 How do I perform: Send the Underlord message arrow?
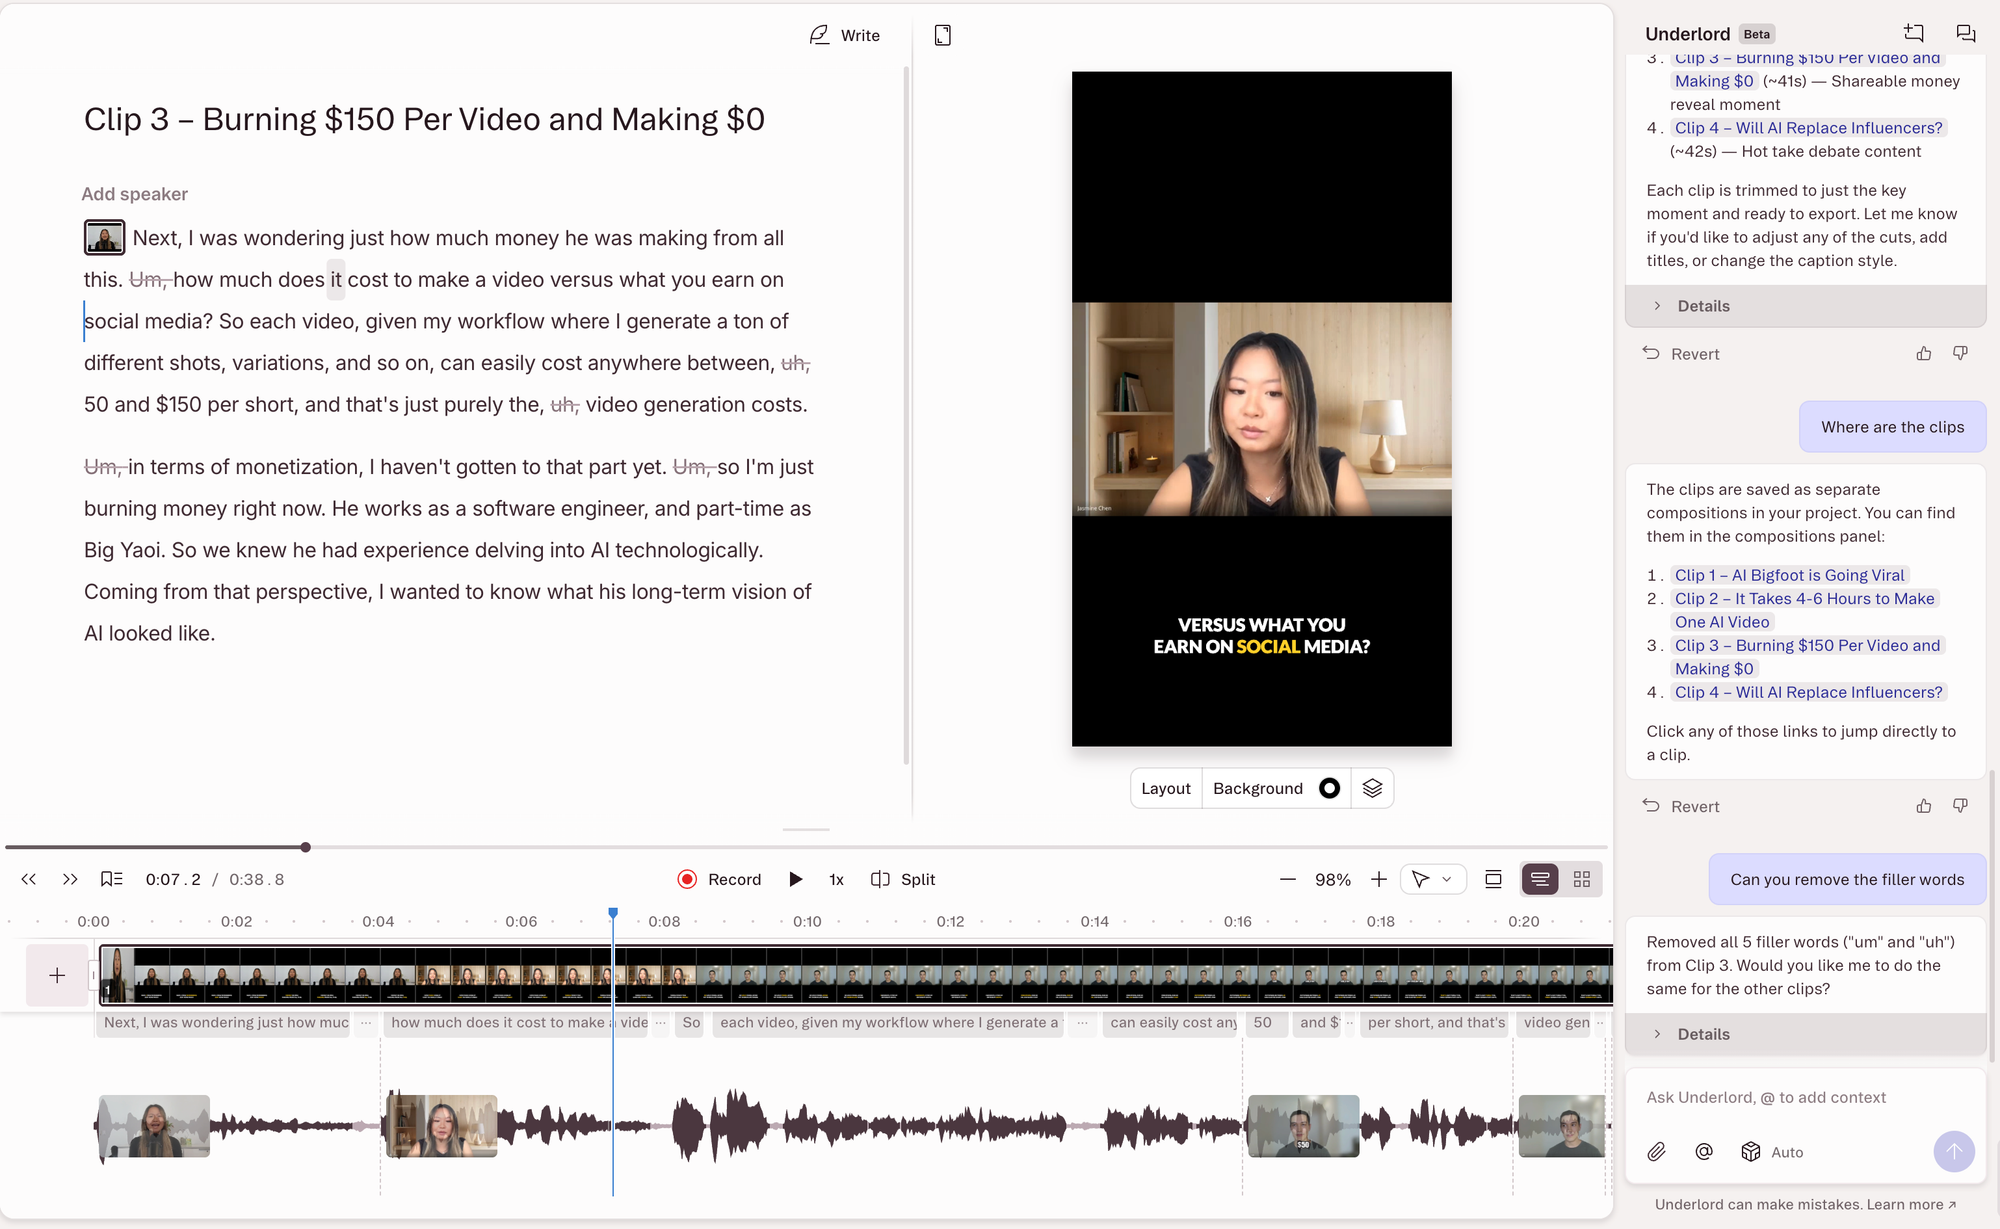point(1954,1152)
